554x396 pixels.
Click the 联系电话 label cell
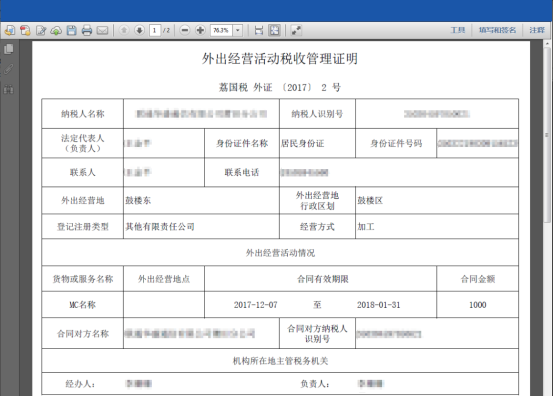point(242,172)
